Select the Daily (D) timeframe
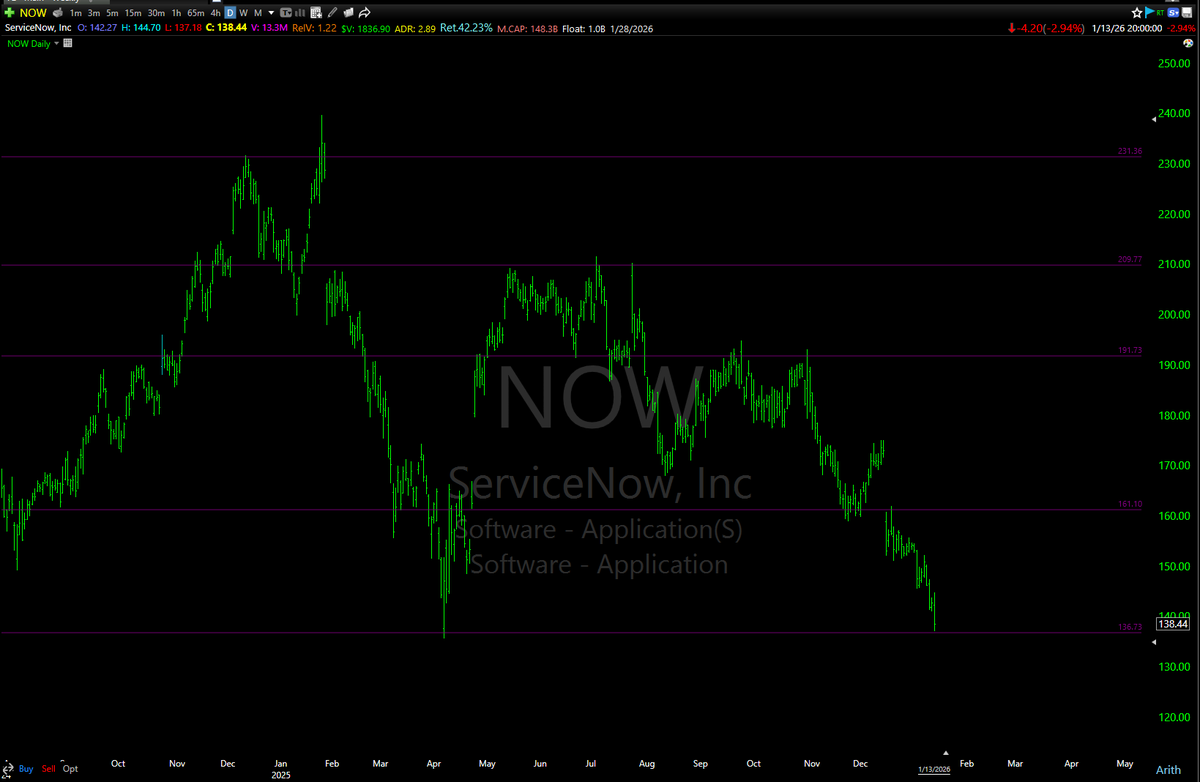The width and height of the screenshot is (1200, 782). (x=230, y=13)
